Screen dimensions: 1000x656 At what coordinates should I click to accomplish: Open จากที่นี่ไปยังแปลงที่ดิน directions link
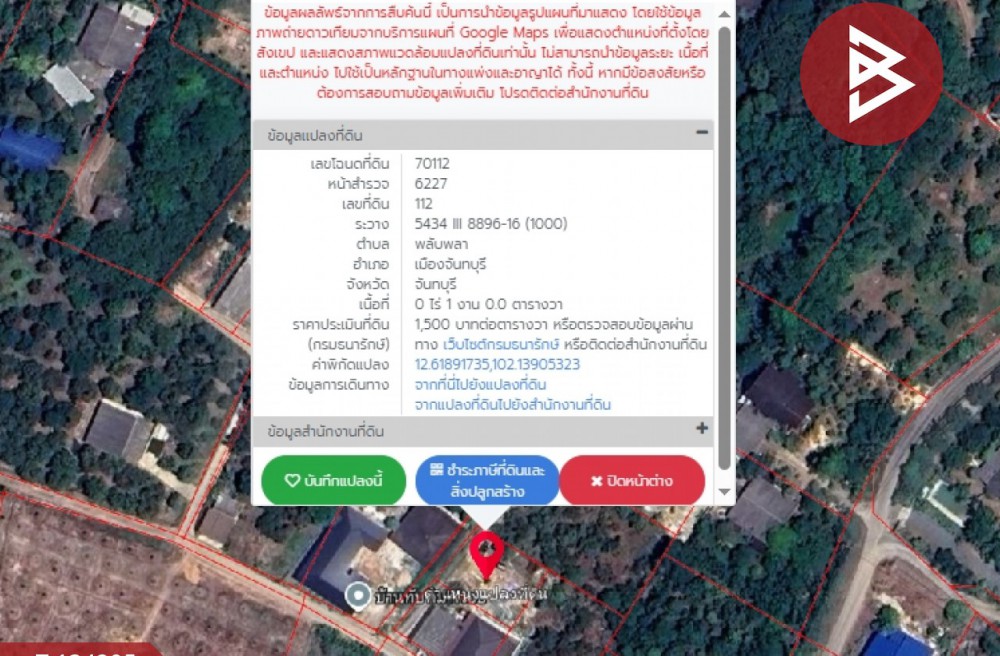click(x=481, y=385)
